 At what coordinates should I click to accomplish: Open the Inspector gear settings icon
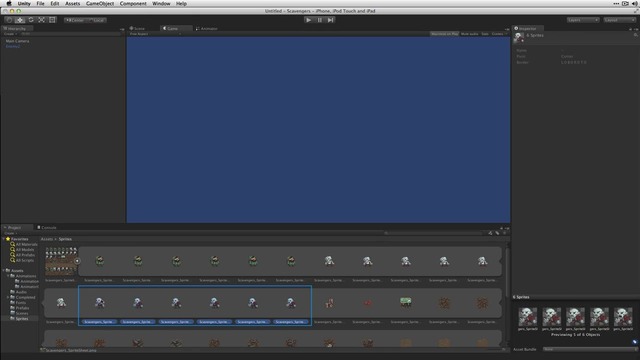(x=636, y=35)
